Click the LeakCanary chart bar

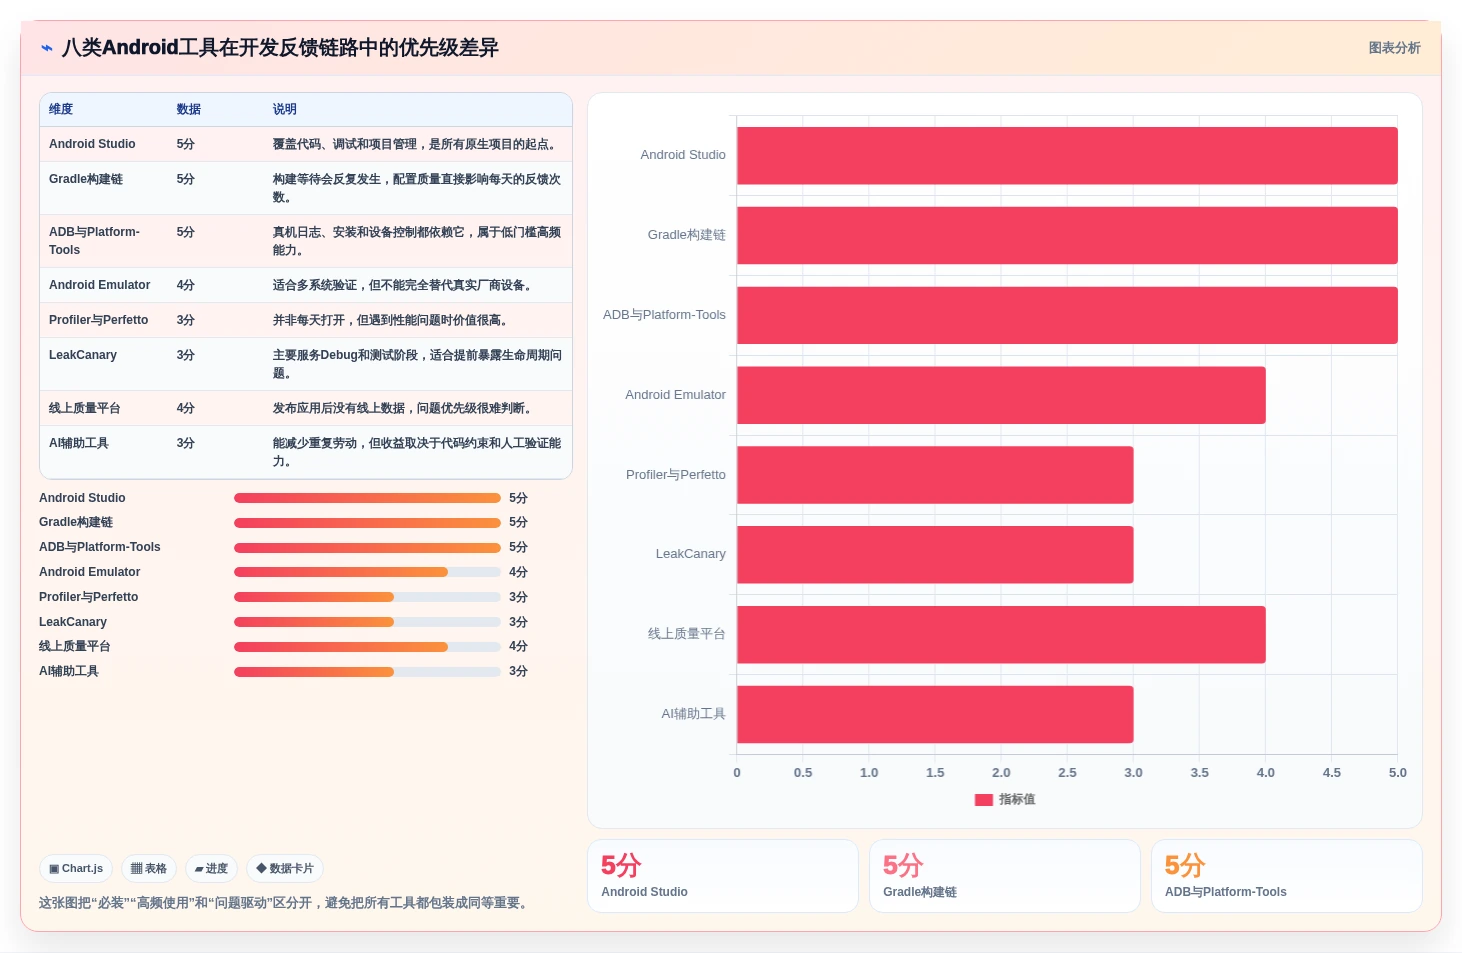coord(935,555)
